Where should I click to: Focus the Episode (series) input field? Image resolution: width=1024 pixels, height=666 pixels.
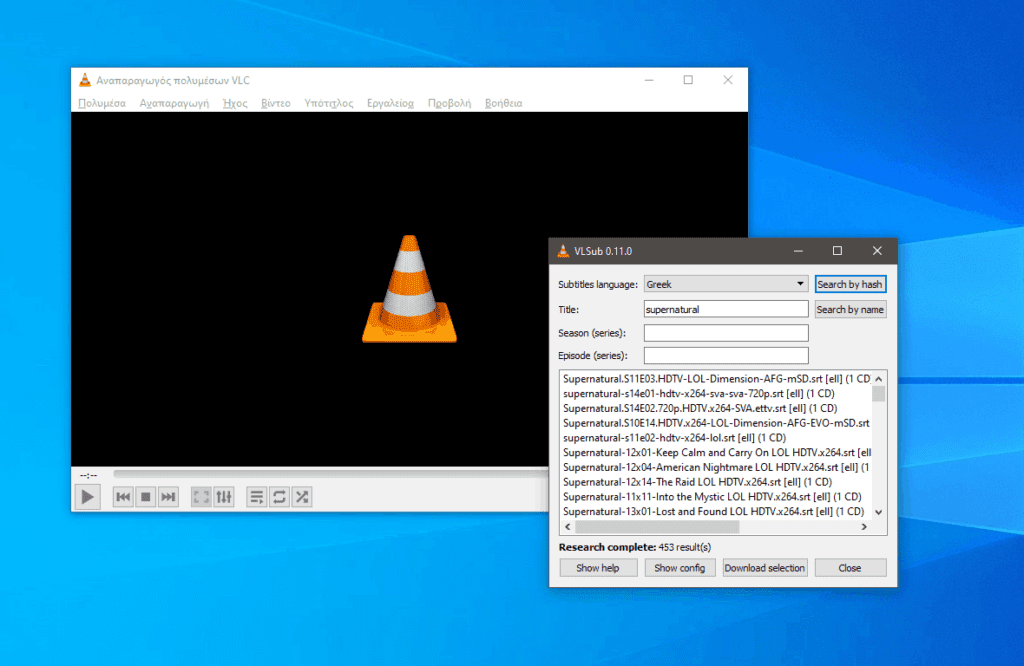pyautogui.click(x=726, y=355)
